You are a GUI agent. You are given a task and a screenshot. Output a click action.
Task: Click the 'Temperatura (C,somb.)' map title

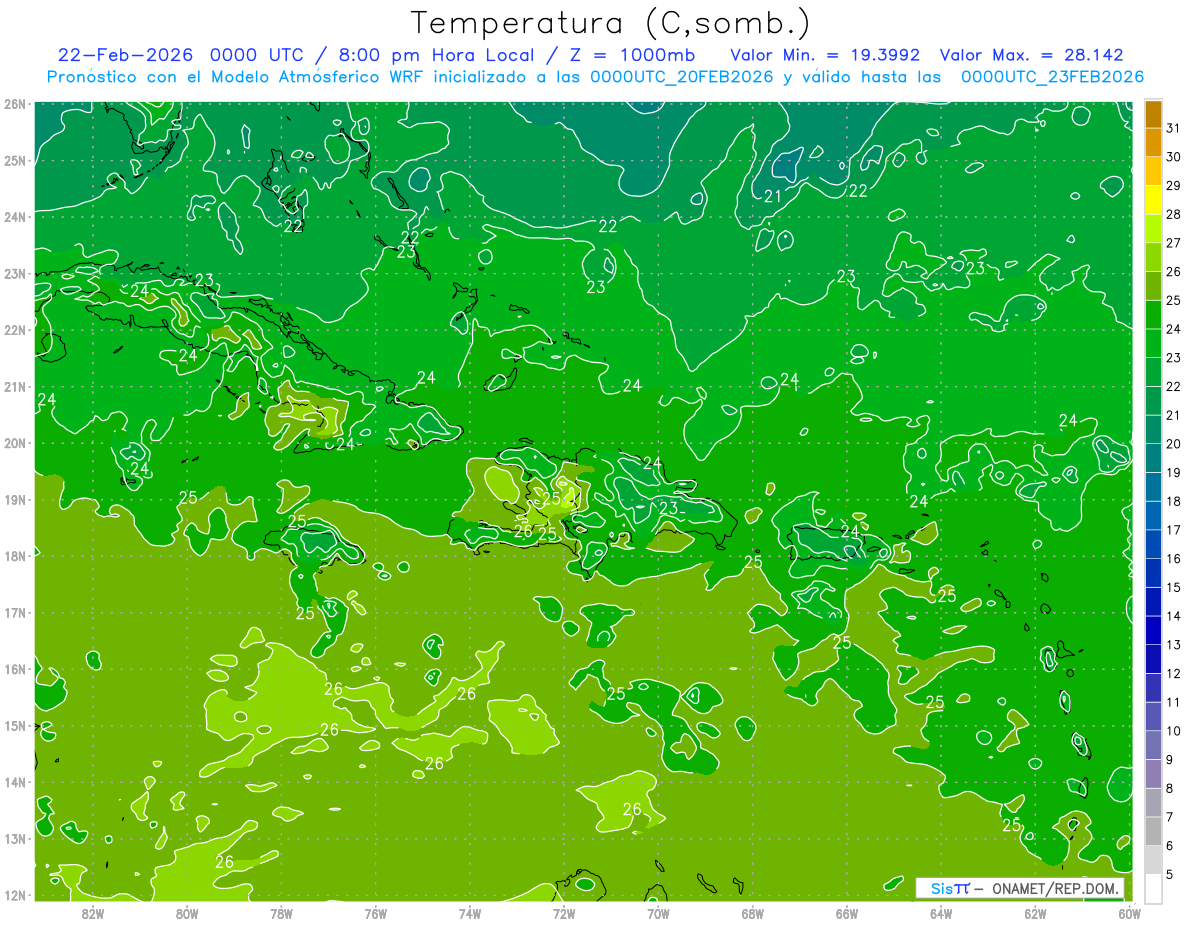(611, 23)
